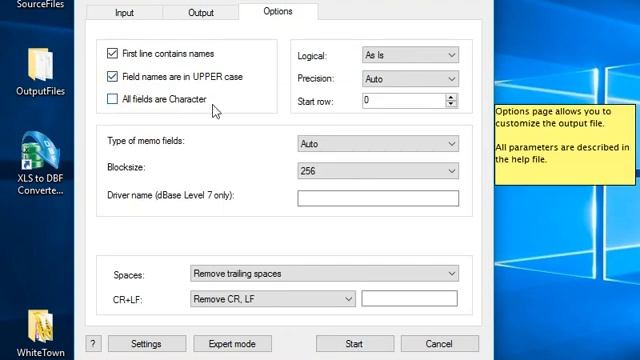Uncheck Field names are in UPPER case
This screenshot has width=640, height=360.
coord(112,76)
